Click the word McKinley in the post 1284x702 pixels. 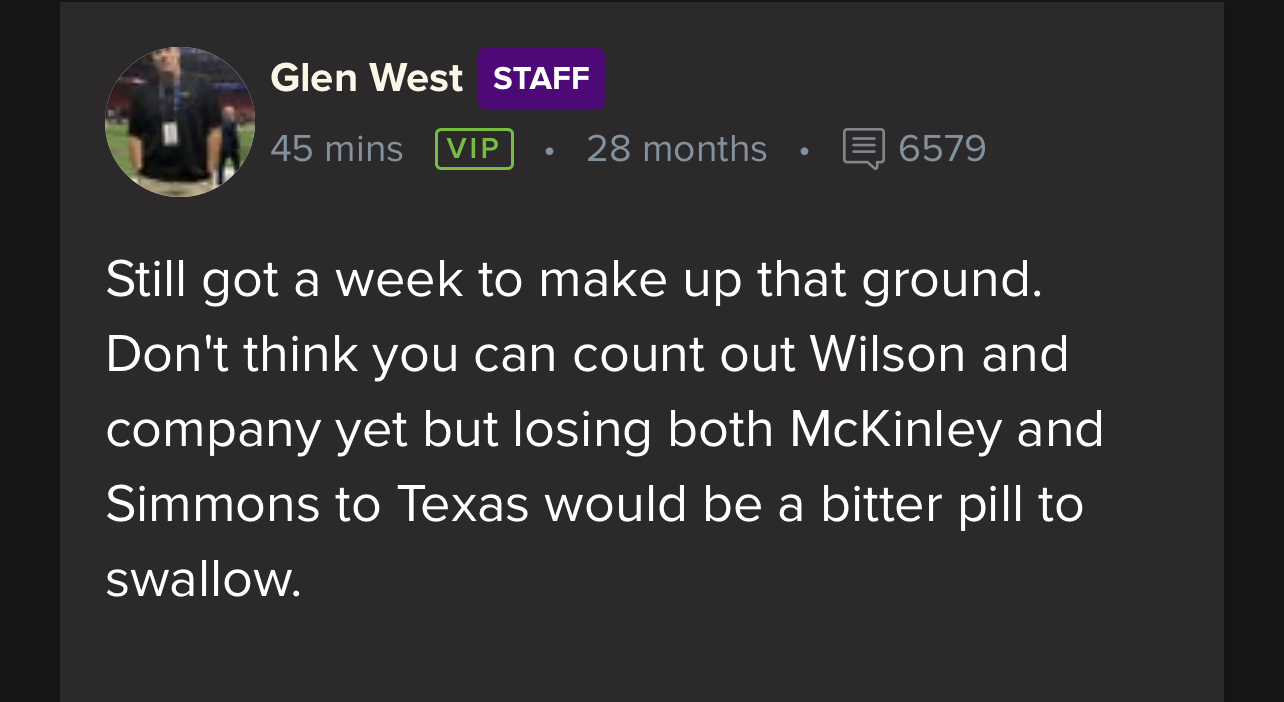[x=895, y=429]
